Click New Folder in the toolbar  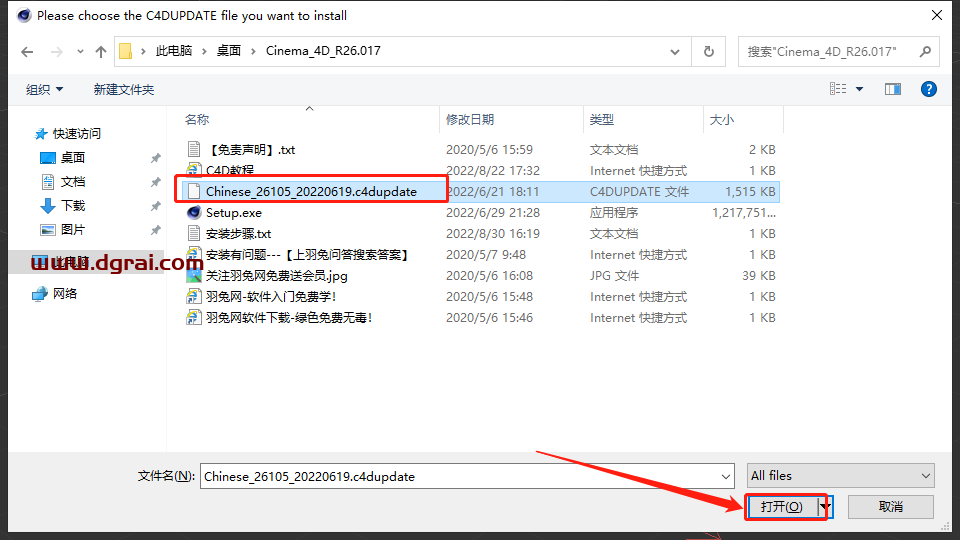click(124, 89)
